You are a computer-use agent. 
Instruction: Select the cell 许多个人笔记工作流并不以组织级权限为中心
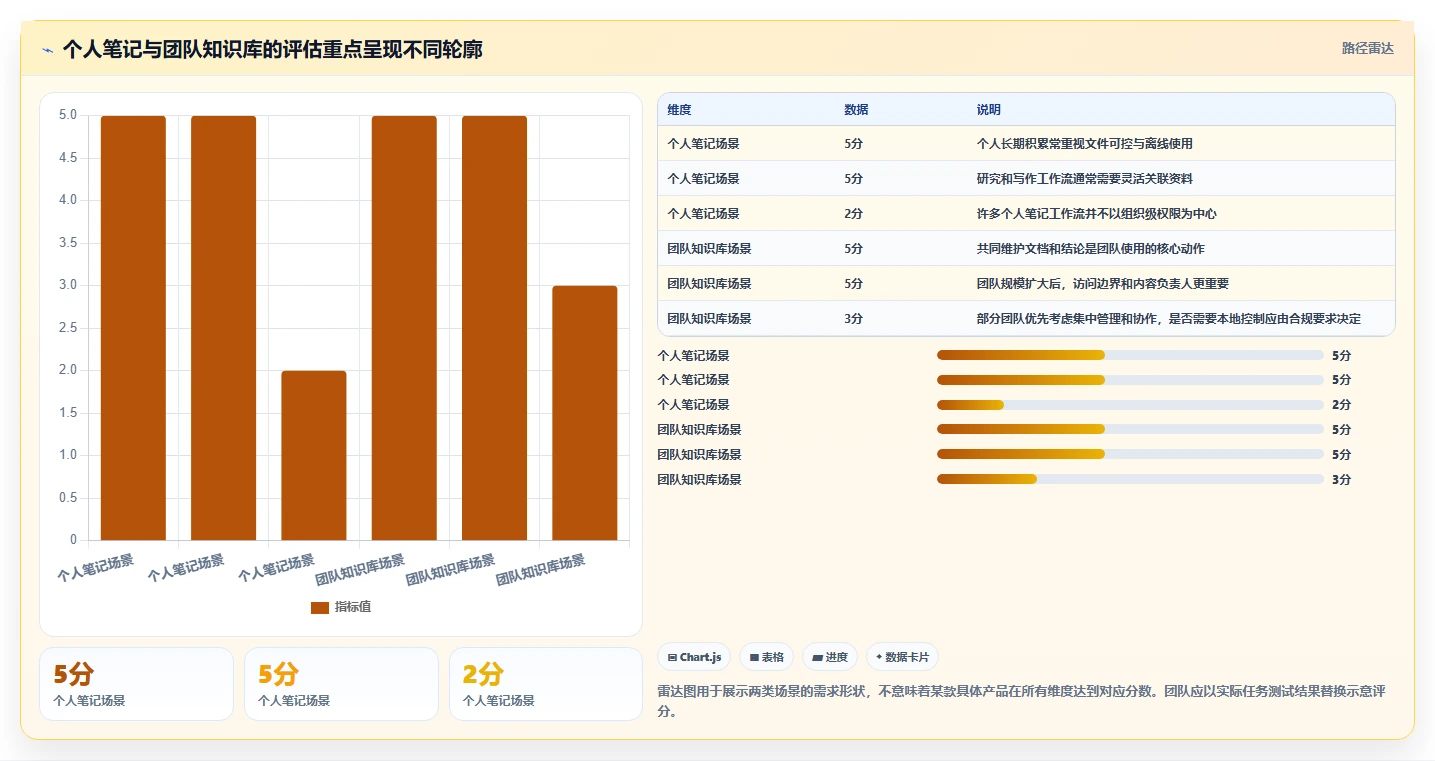[x=1096, y=214]
